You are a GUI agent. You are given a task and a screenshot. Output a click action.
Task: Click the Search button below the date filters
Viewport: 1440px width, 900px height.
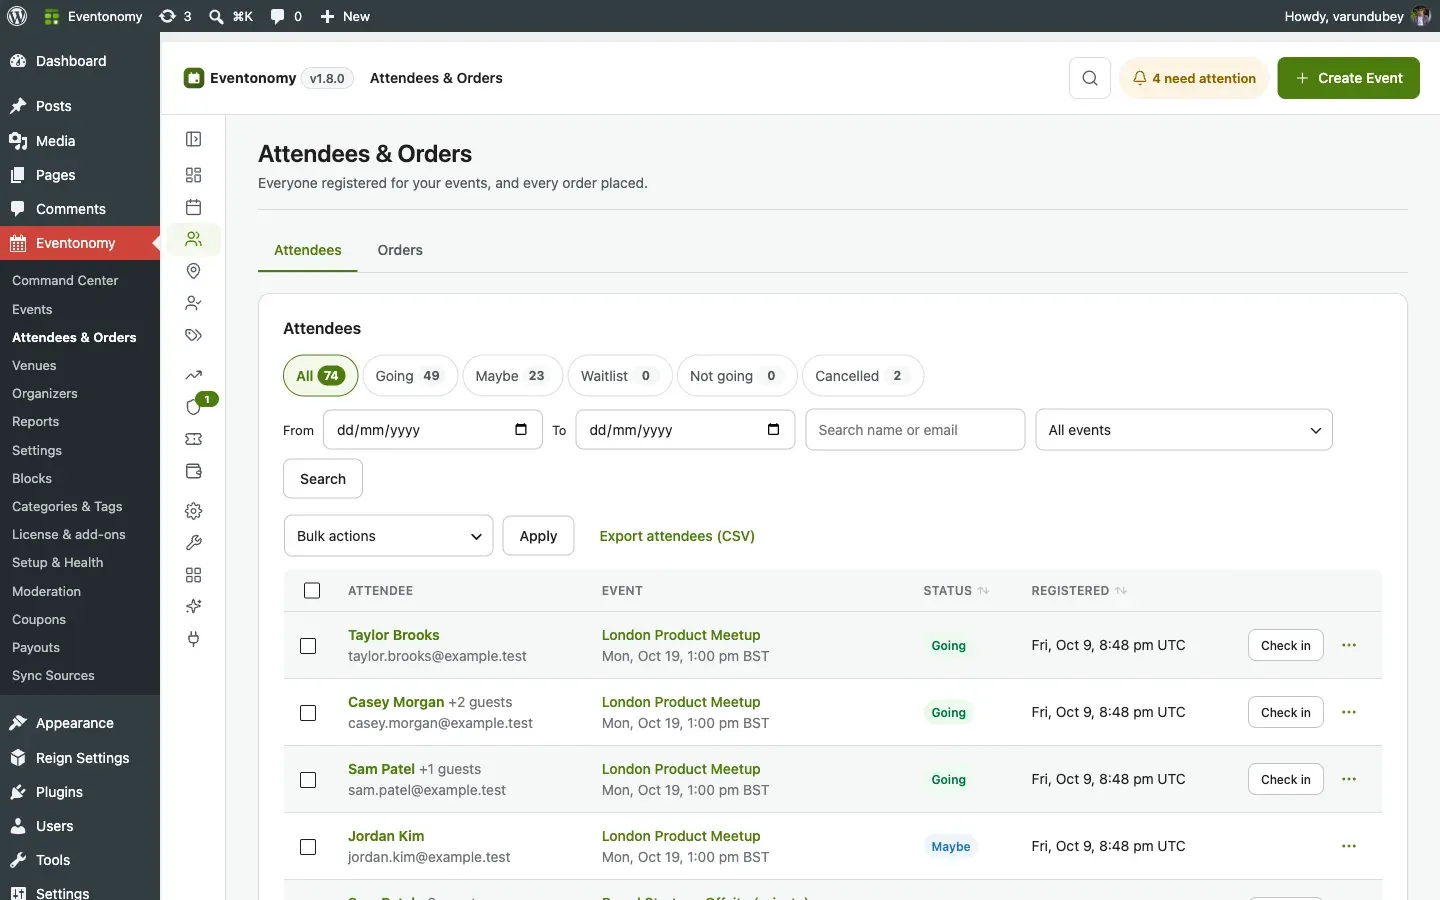(x=323, y=479)
